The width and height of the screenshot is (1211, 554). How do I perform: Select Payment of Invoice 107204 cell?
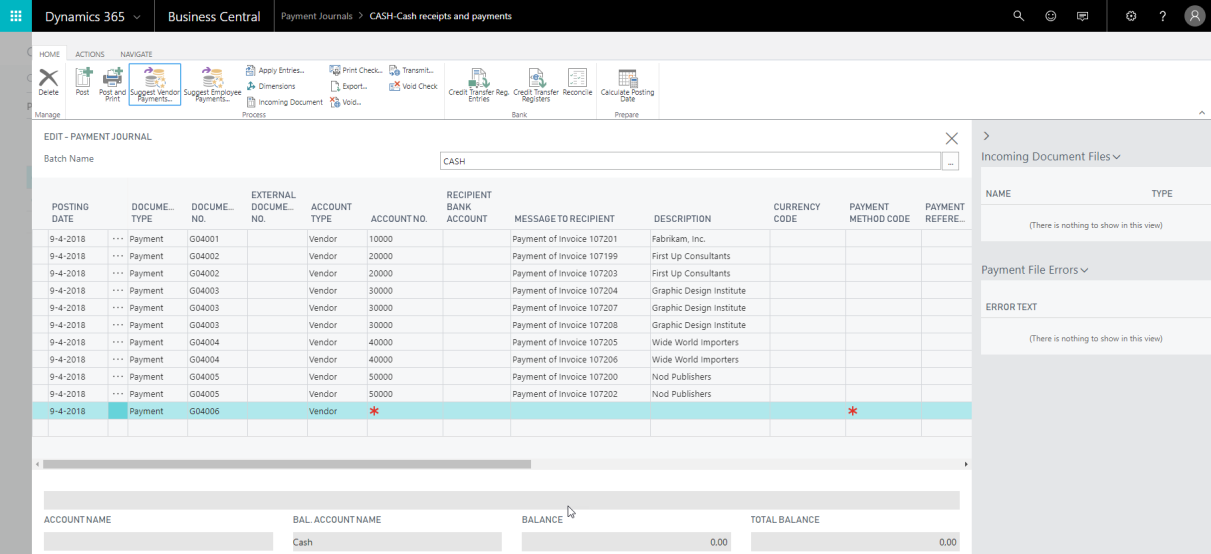tap(580, 291)
